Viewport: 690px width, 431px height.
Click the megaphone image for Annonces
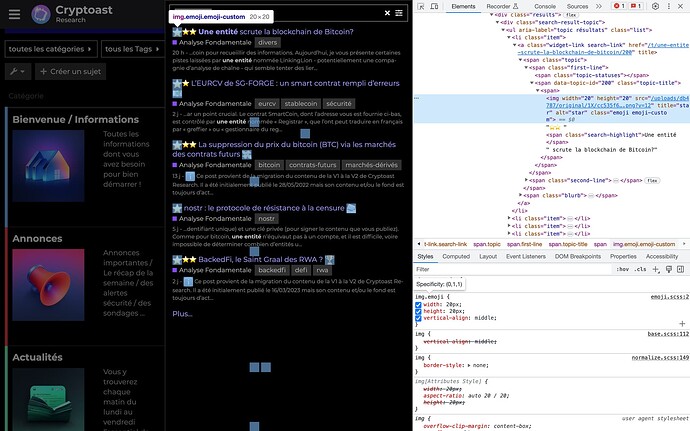point(48,285)
